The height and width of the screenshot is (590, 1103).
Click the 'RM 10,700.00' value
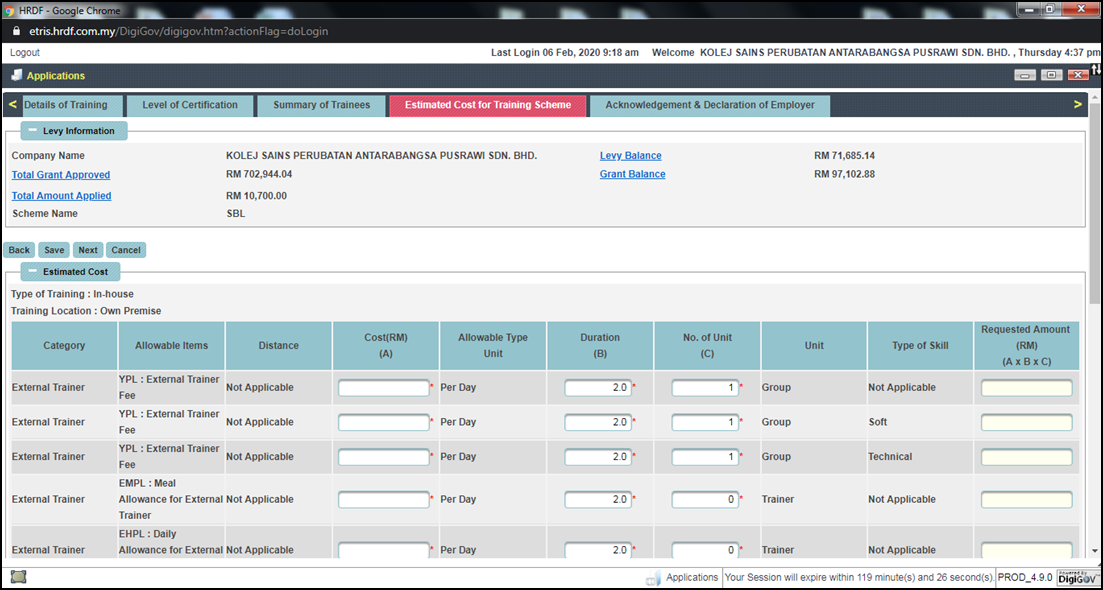tap(256, 195)
